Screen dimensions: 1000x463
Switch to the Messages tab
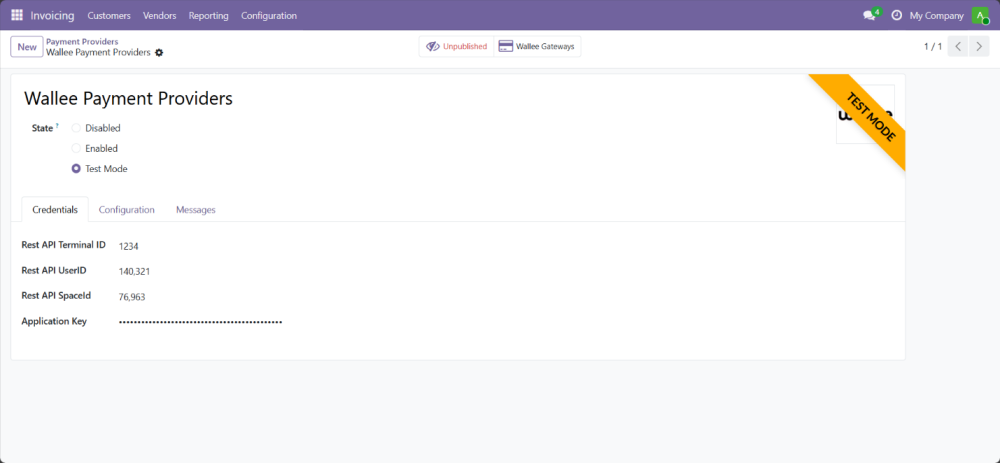pyautogui.click(x=195, y=210)
